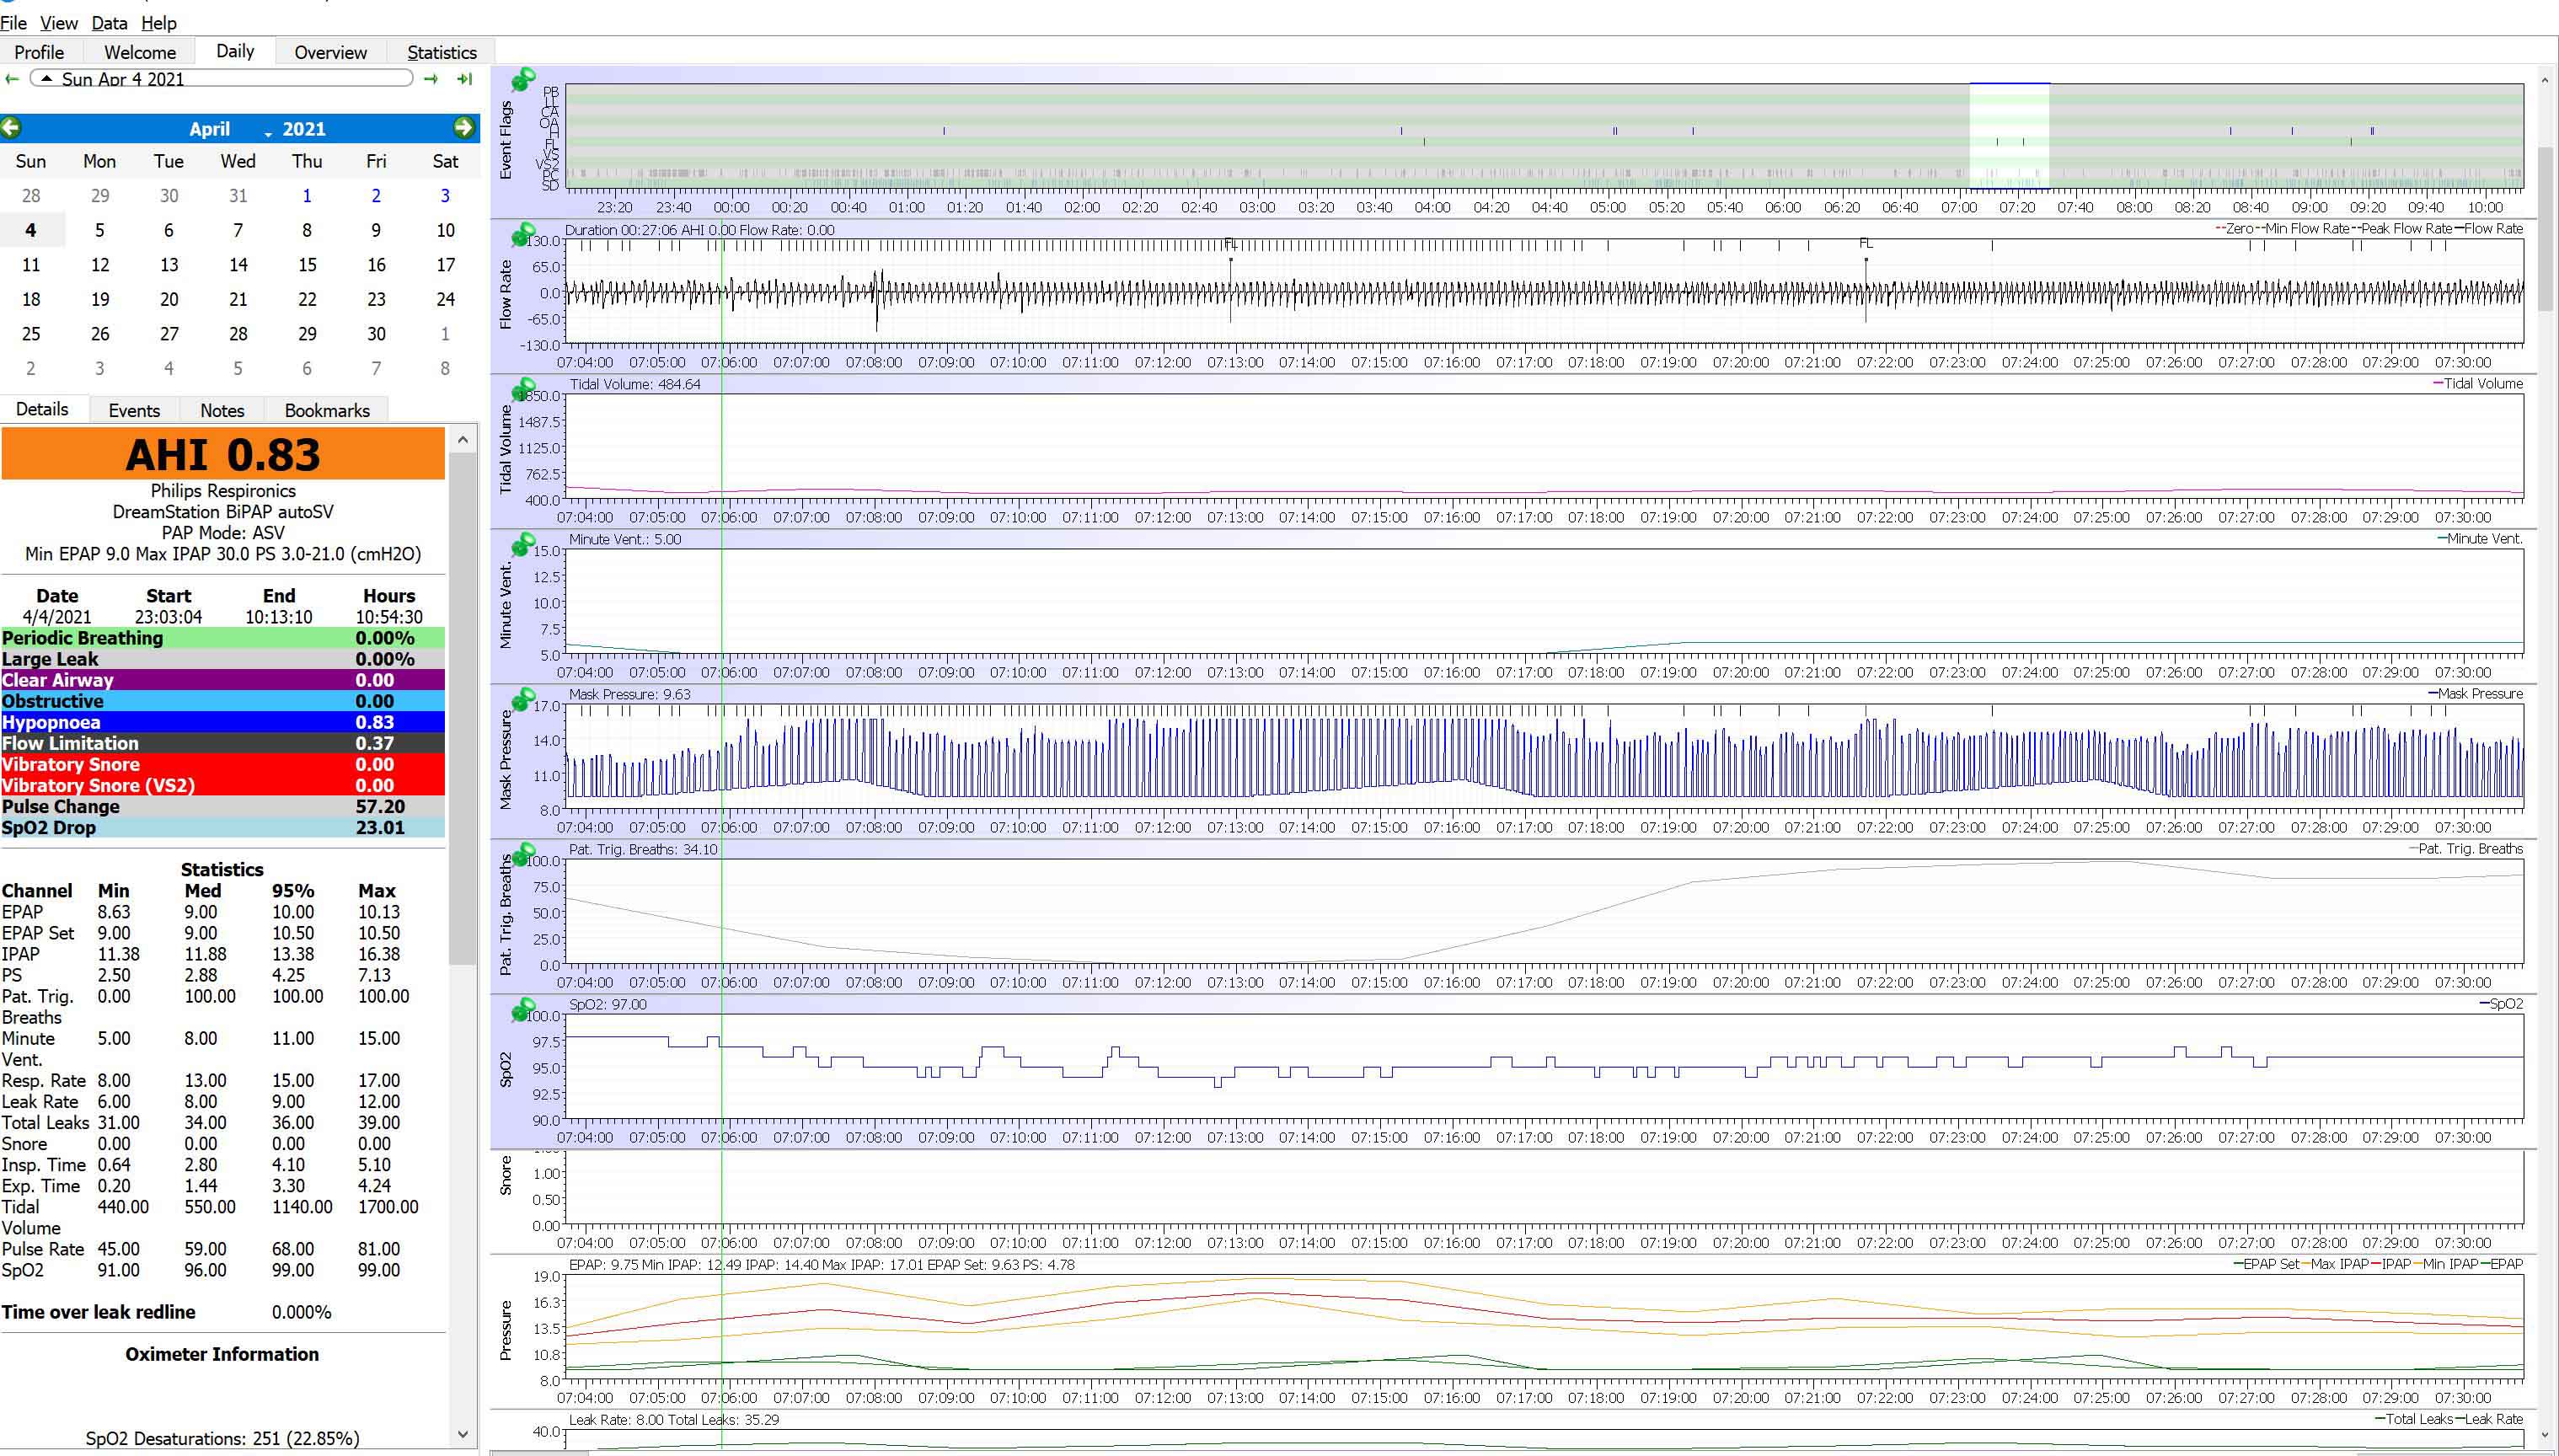Screen dimensions: 2559x1456
Task: Toggle pin on SpO2 graph
Action: [522, 1010]
